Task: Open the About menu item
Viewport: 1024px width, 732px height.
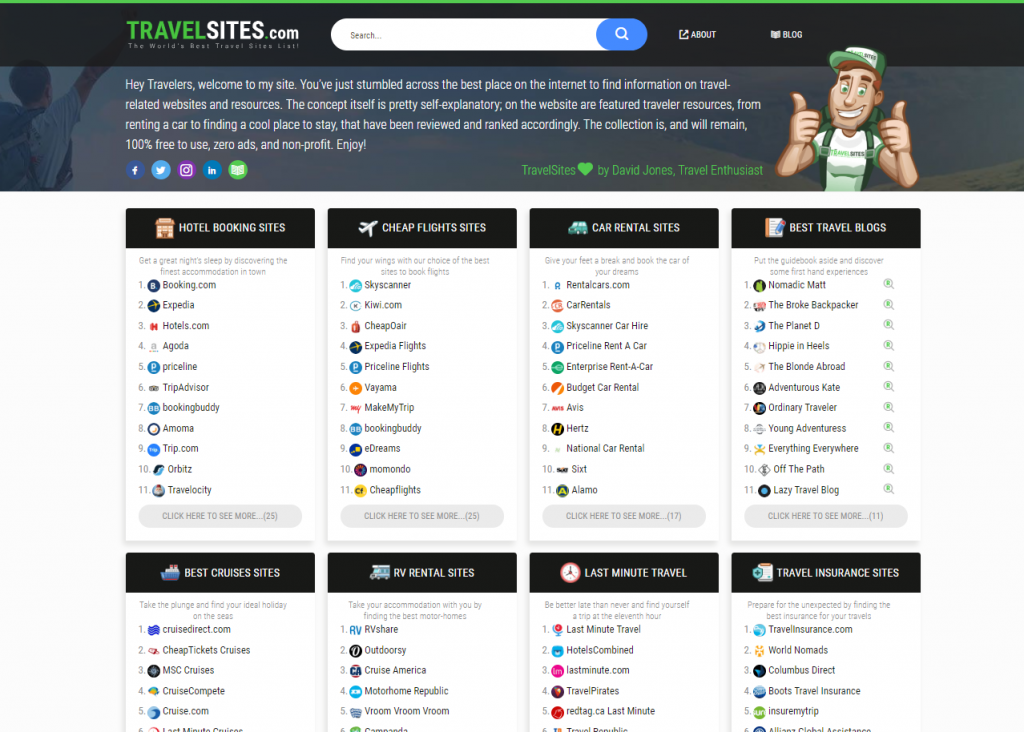Action: tap(697, 35)
